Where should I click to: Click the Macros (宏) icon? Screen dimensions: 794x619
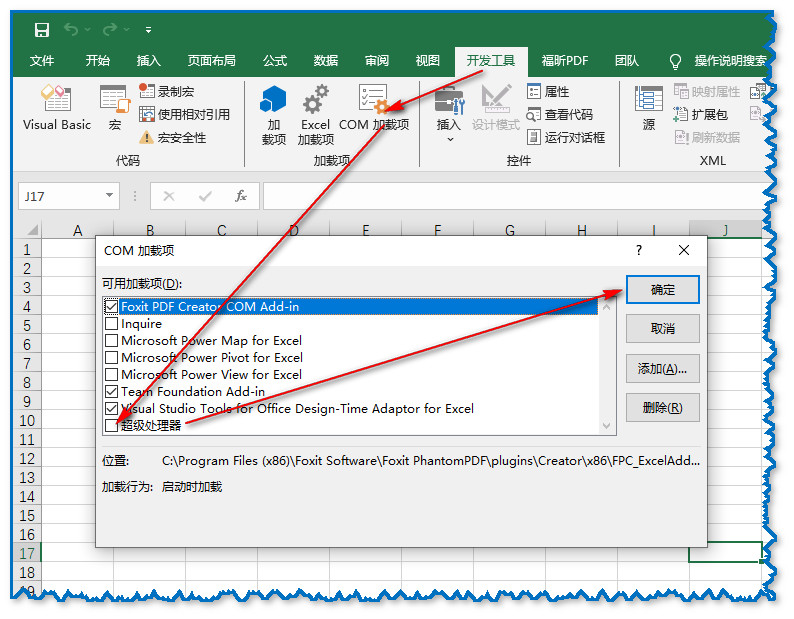(x=115, y=108)
